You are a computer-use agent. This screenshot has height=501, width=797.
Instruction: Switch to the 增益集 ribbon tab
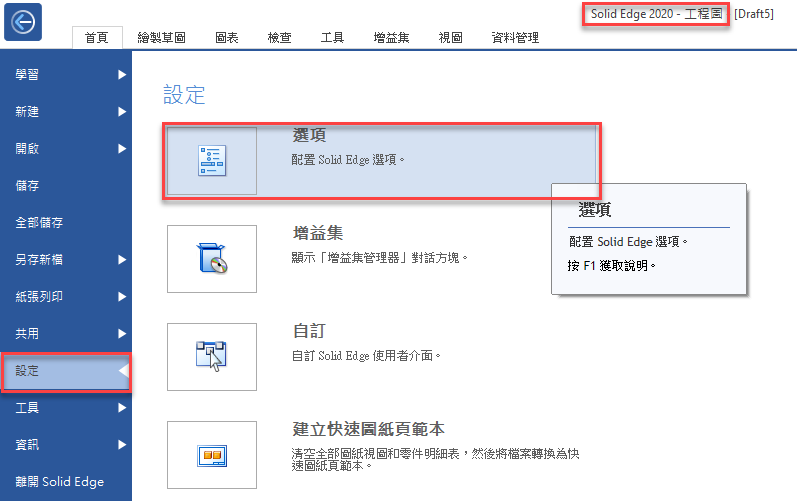(391, 38)
